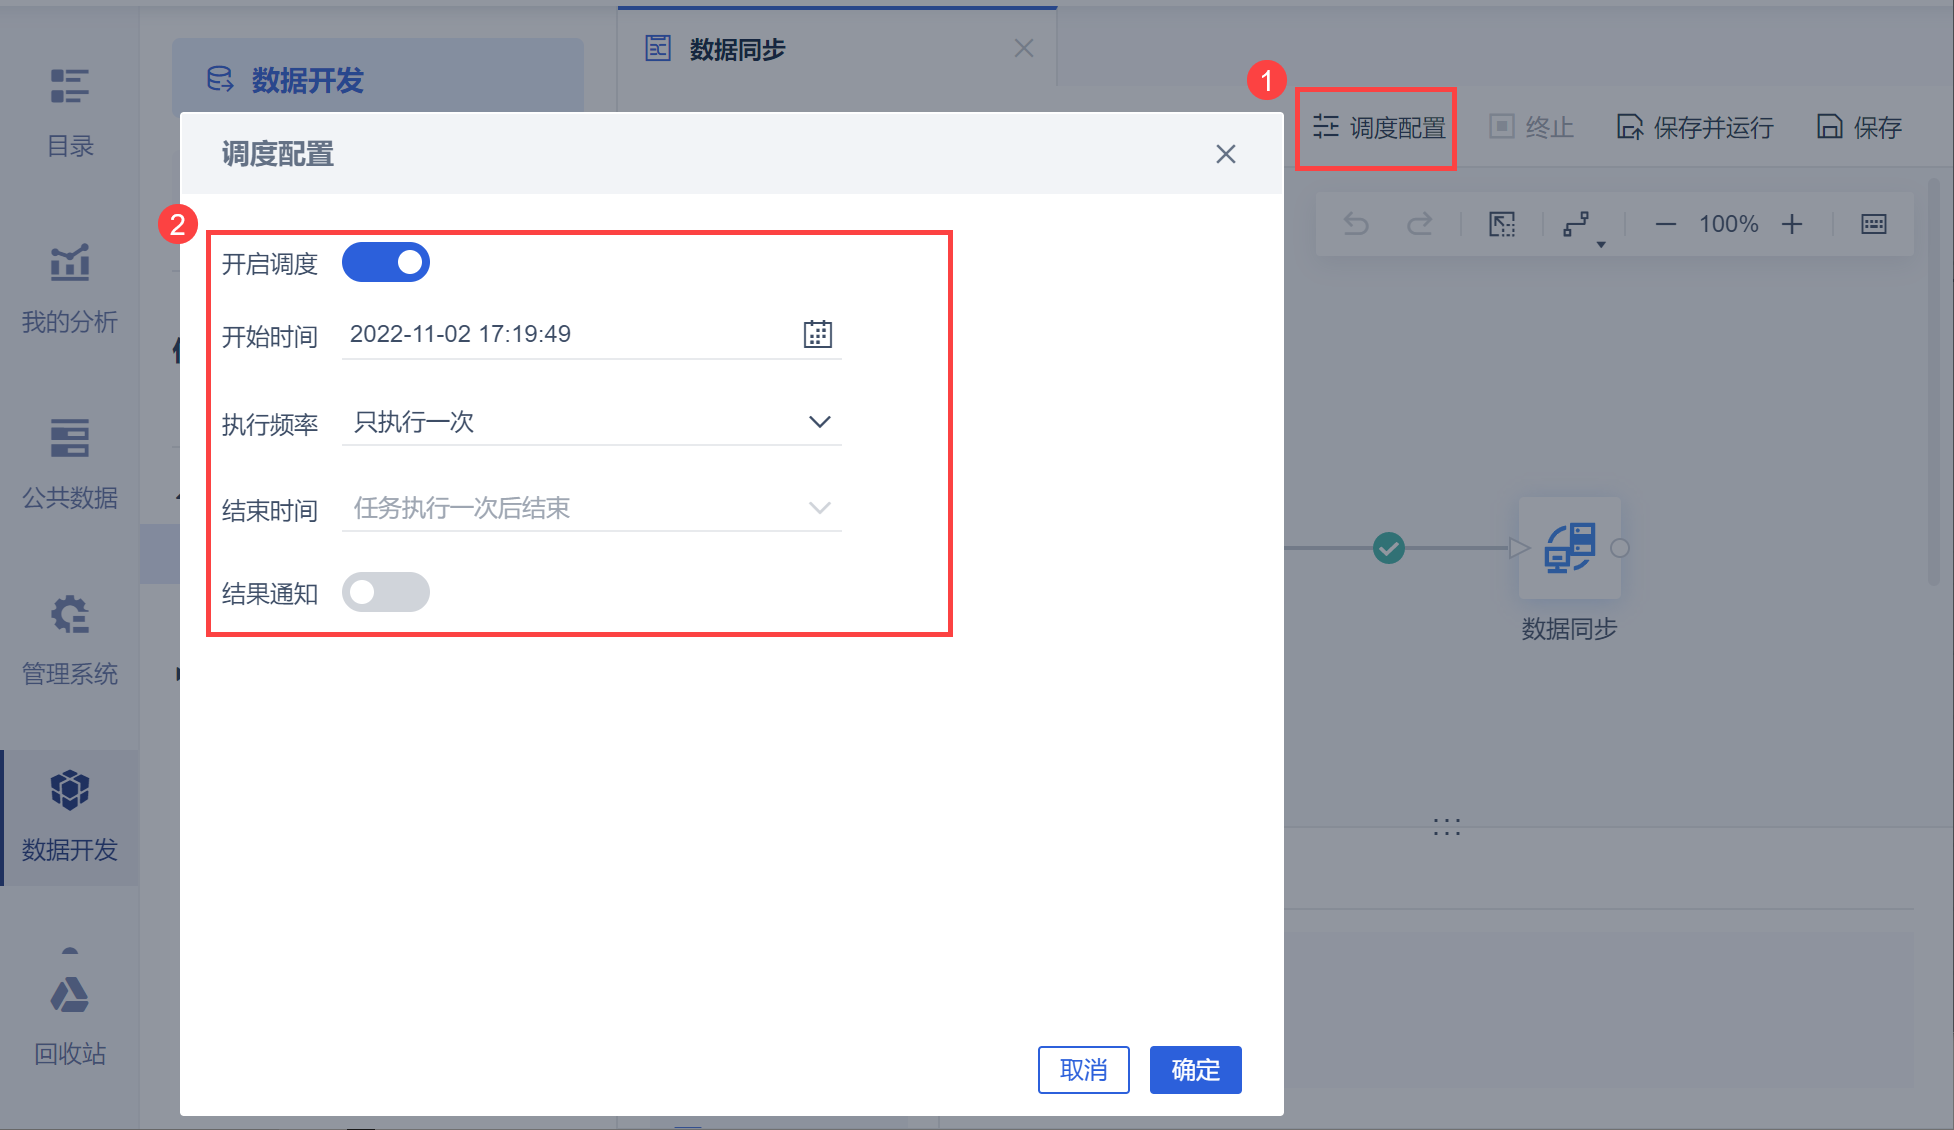Select the 数据同步 node on canvas

point(1569,548)
